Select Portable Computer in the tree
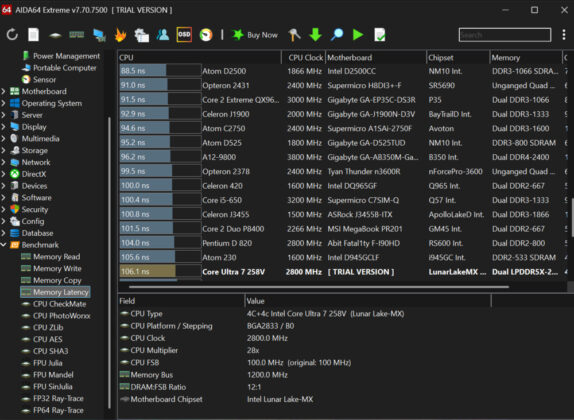The height and width of the screenshot is (420, 574). pyautogui.click(x=59, y=68)
